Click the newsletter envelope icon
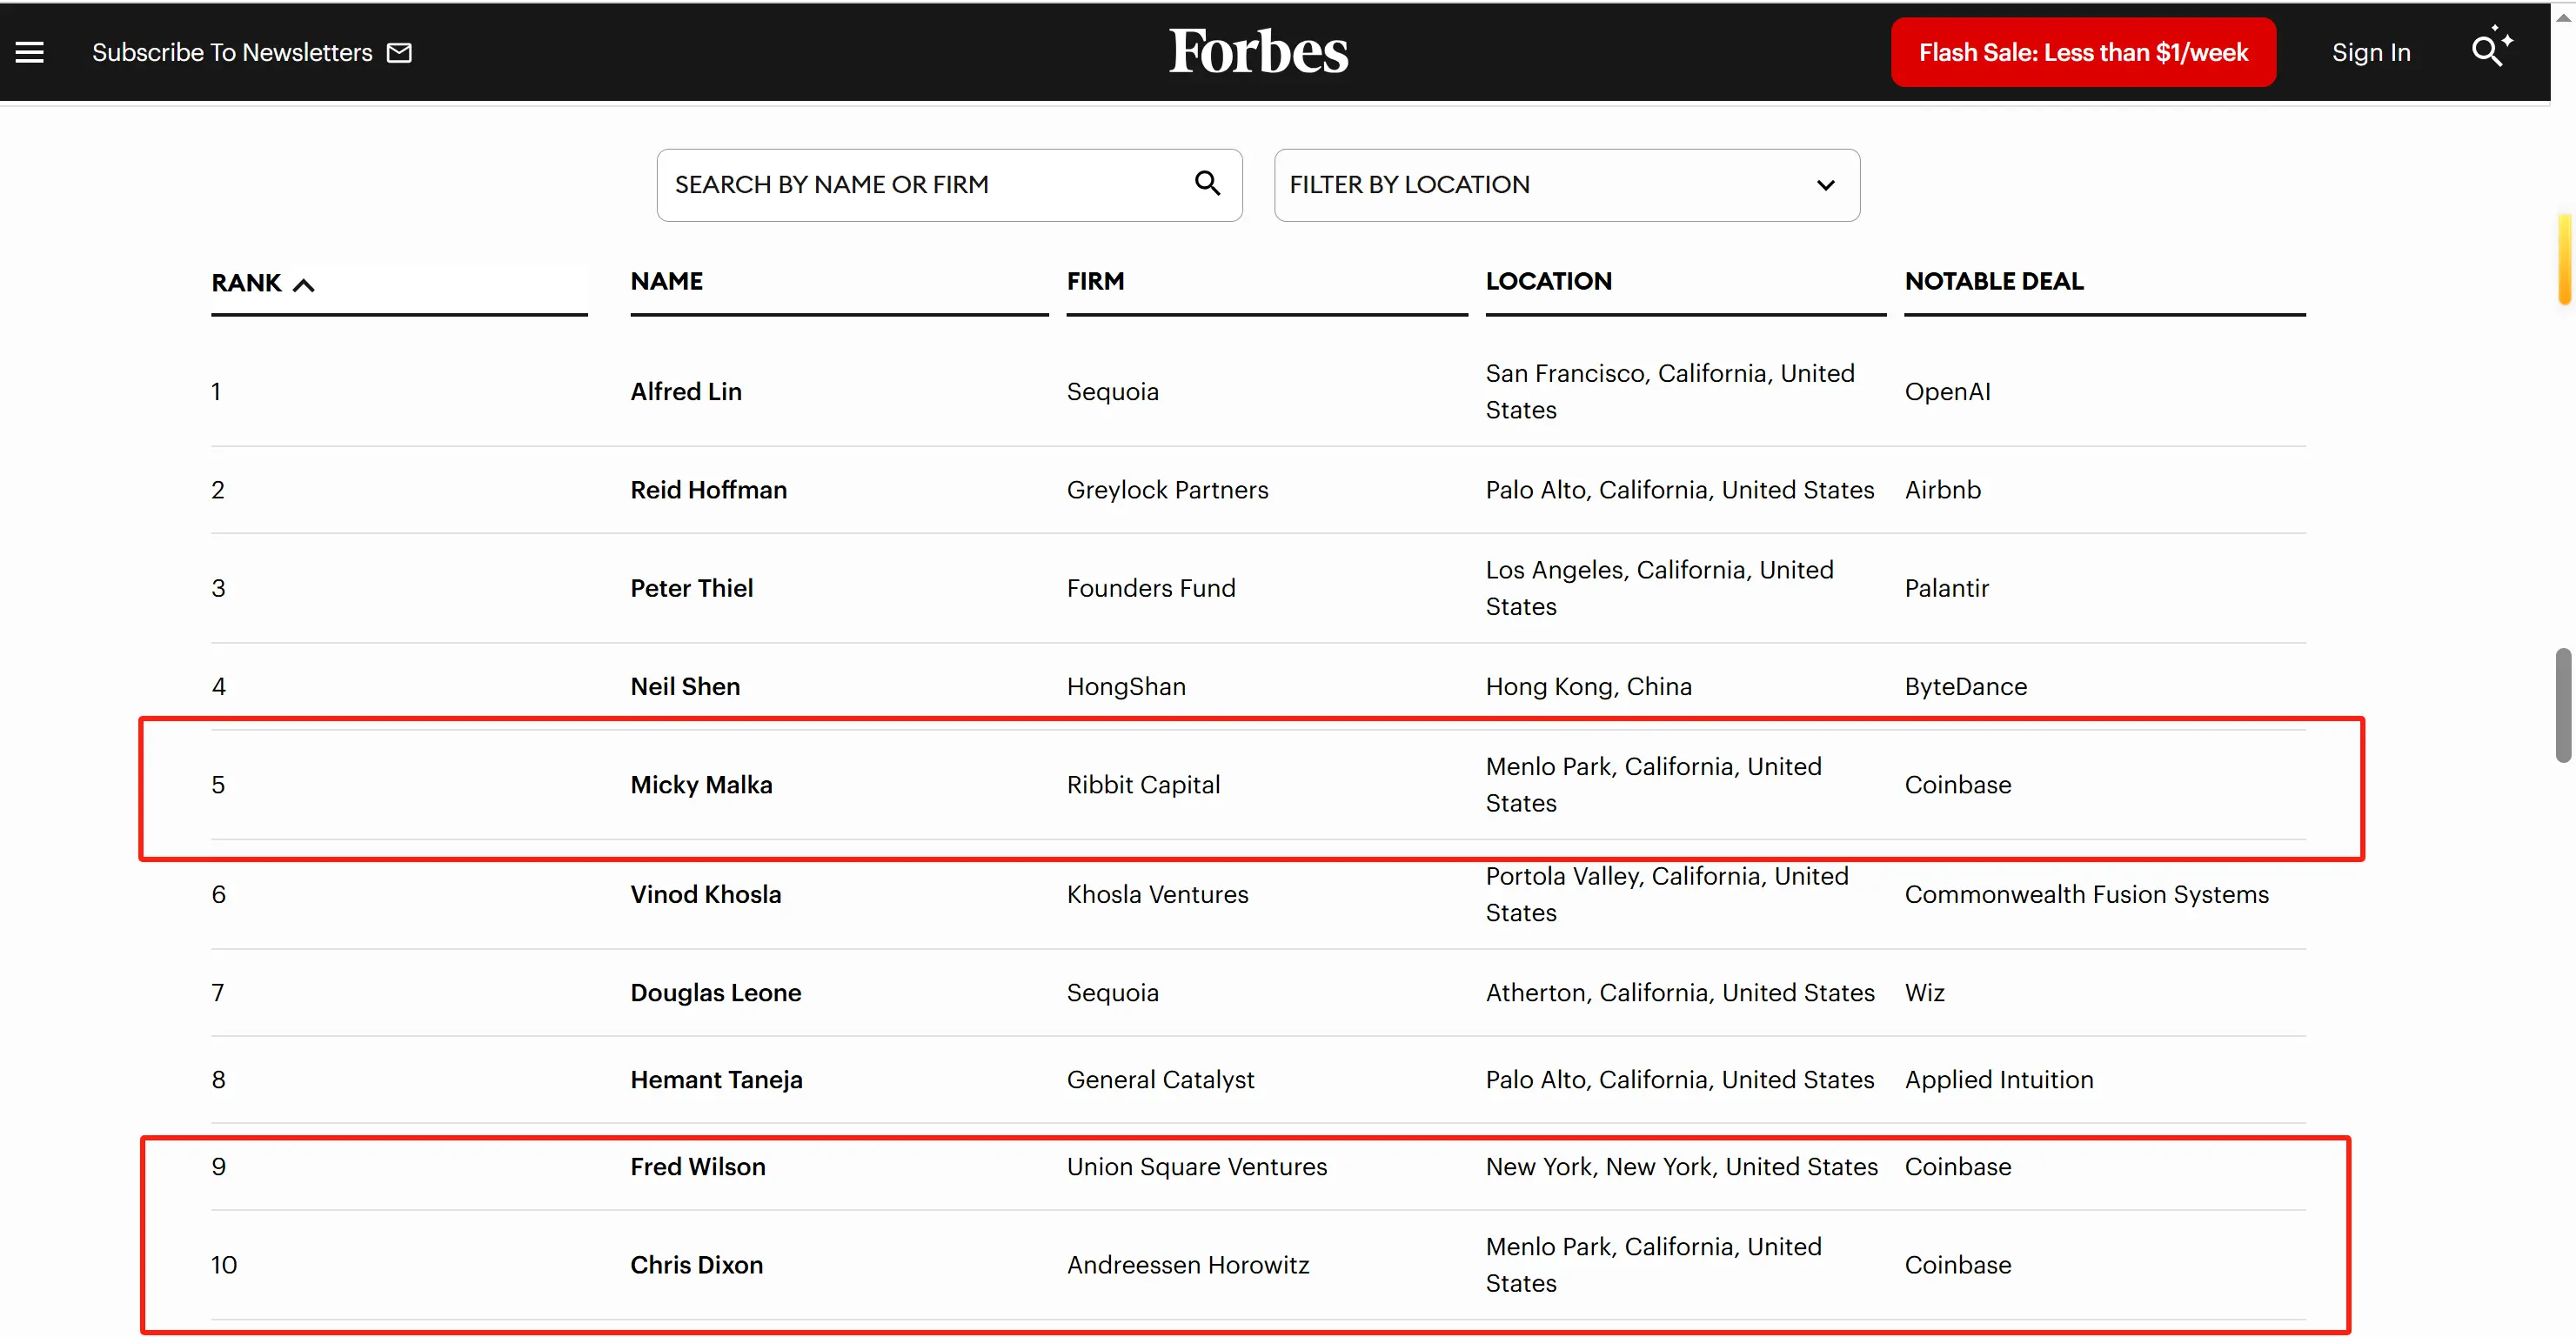The image size is (2576, 1337). coord(399,52)
